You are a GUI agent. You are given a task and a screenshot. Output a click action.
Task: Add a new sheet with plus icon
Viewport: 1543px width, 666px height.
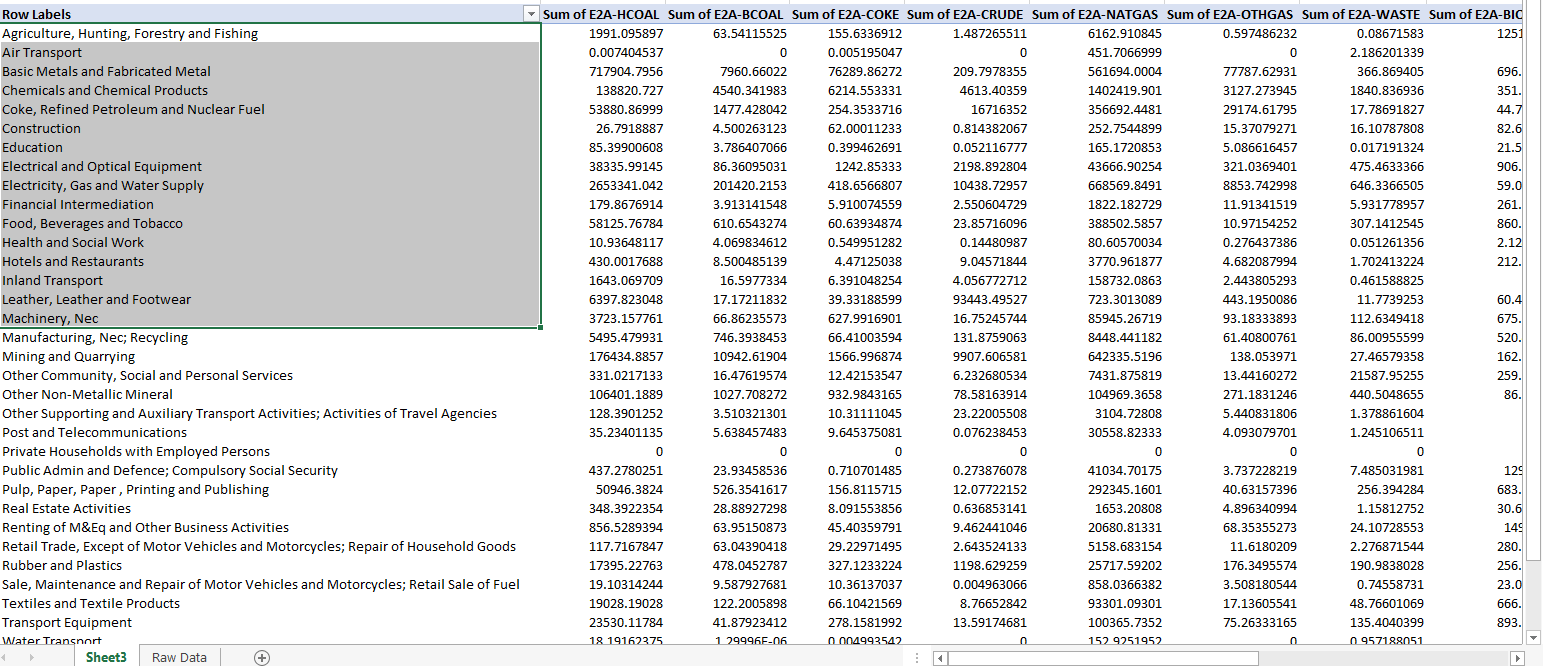(262, 657)
